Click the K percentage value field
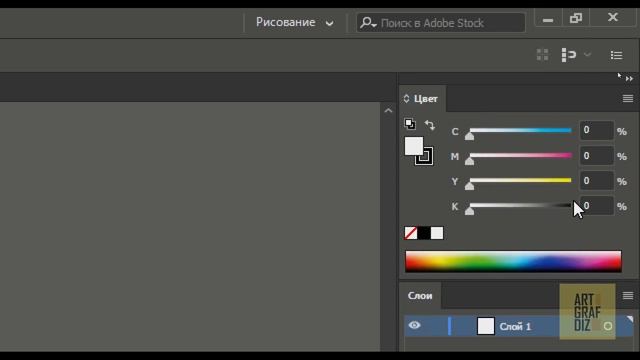This screenshot has width=640, height=360. coord(597,206)
